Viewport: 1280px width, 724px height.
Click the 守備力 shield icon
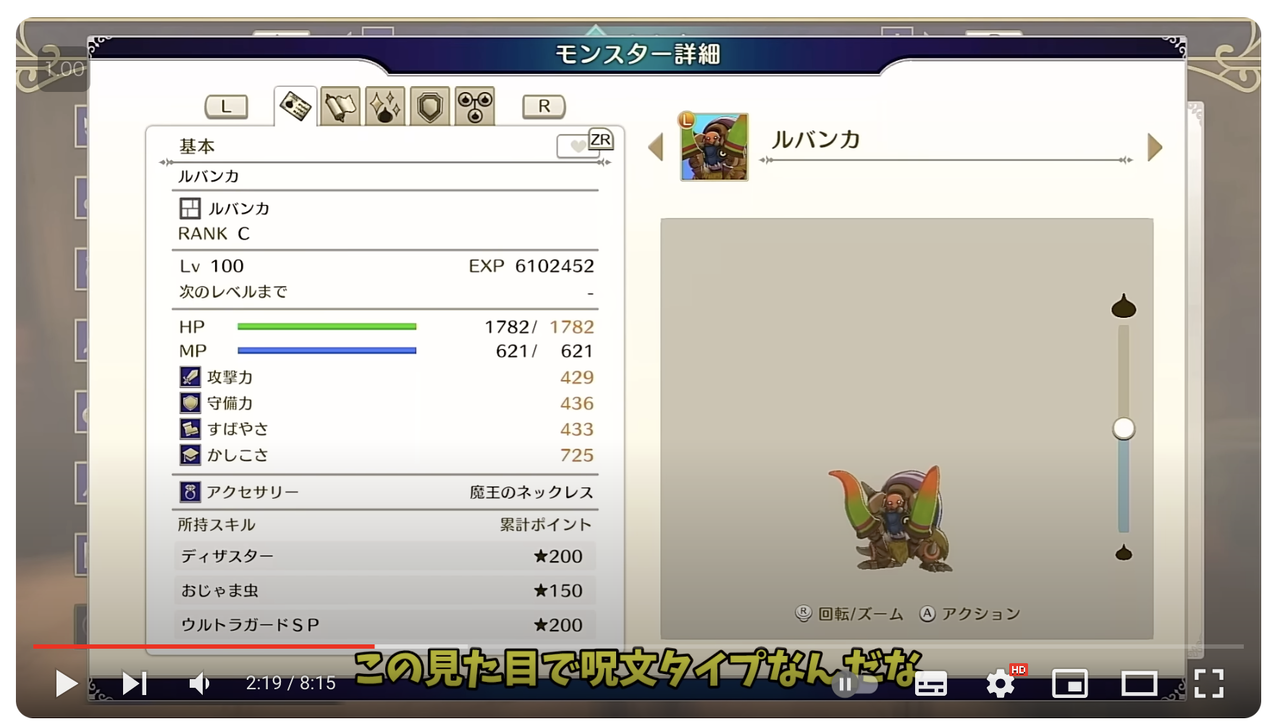pos(190,403)
